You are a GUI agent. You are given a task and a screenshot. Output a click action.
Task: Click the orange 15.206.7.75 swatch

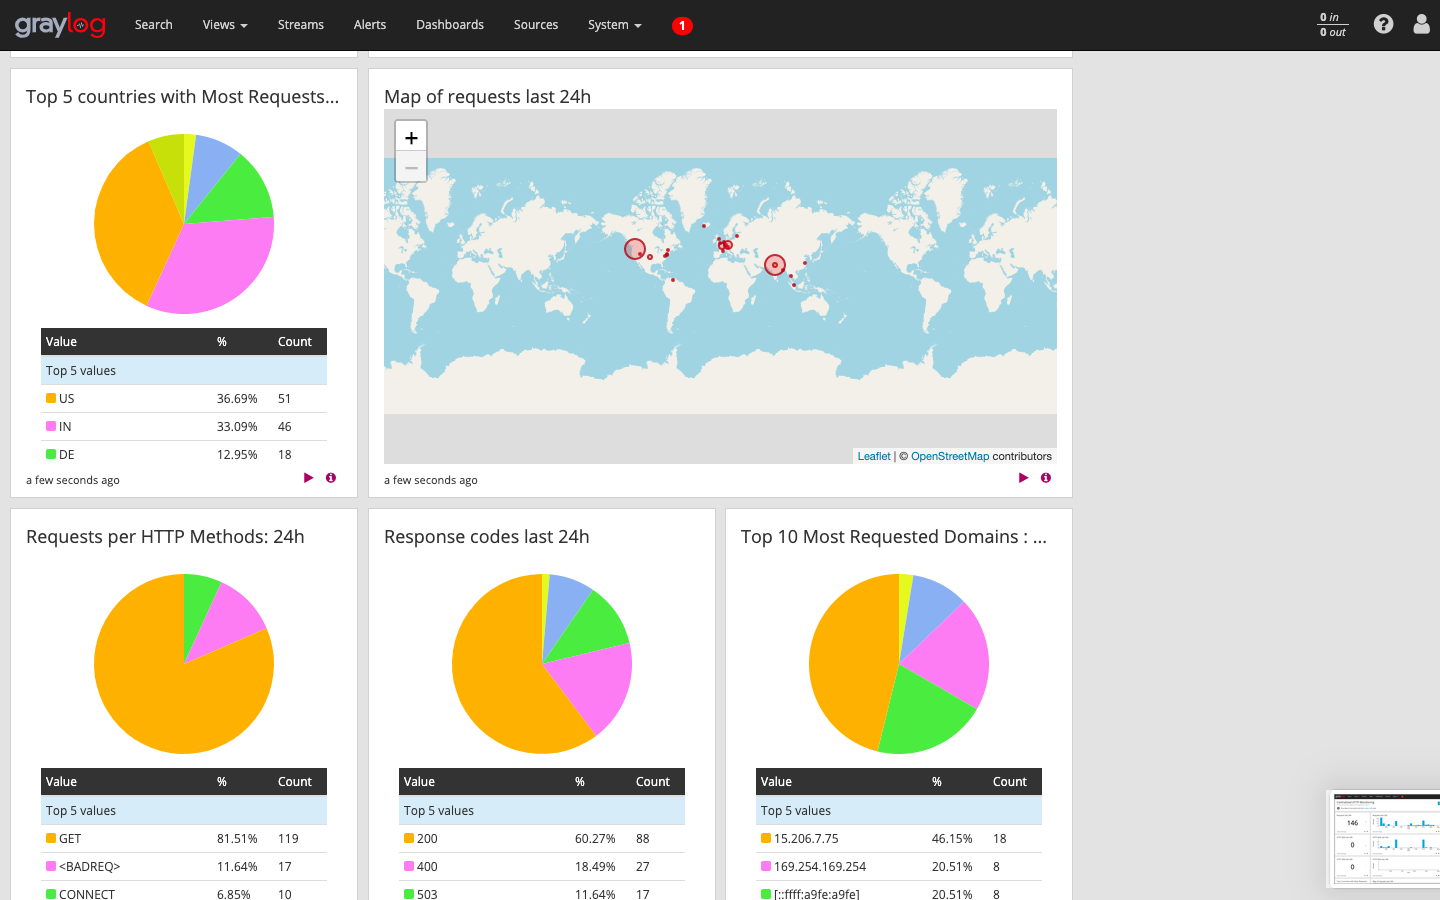point(766,838)
